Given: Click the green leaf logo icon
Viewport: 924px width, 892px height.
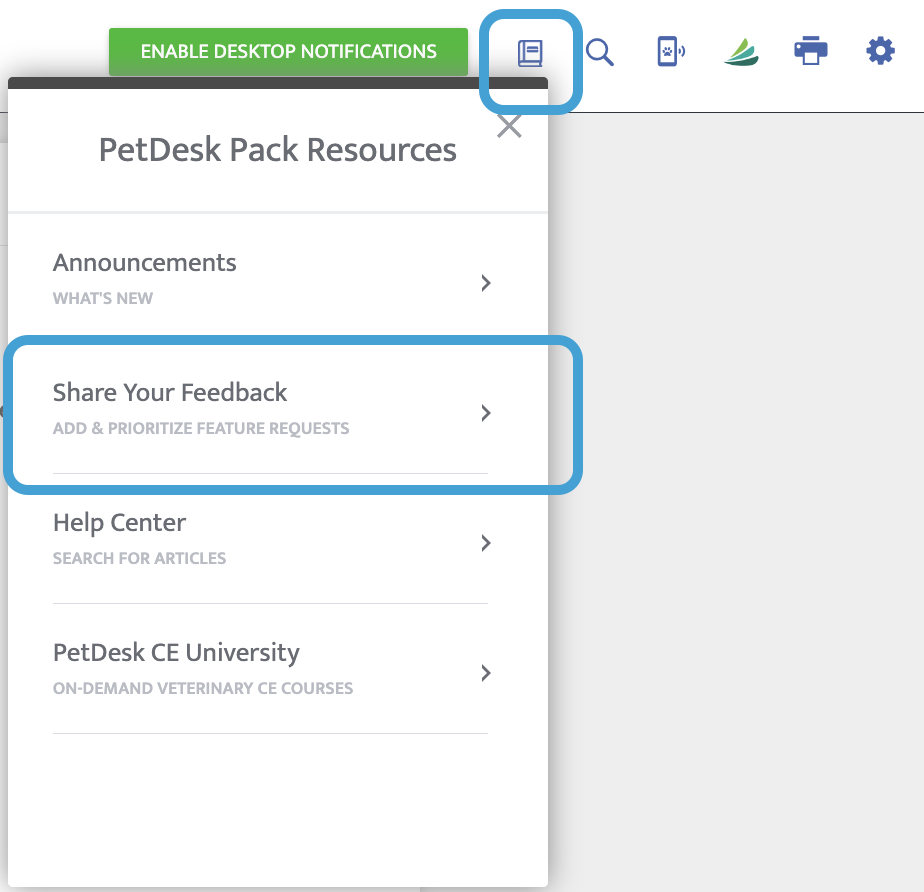Looking at the screenshot, I should (741, 52).
